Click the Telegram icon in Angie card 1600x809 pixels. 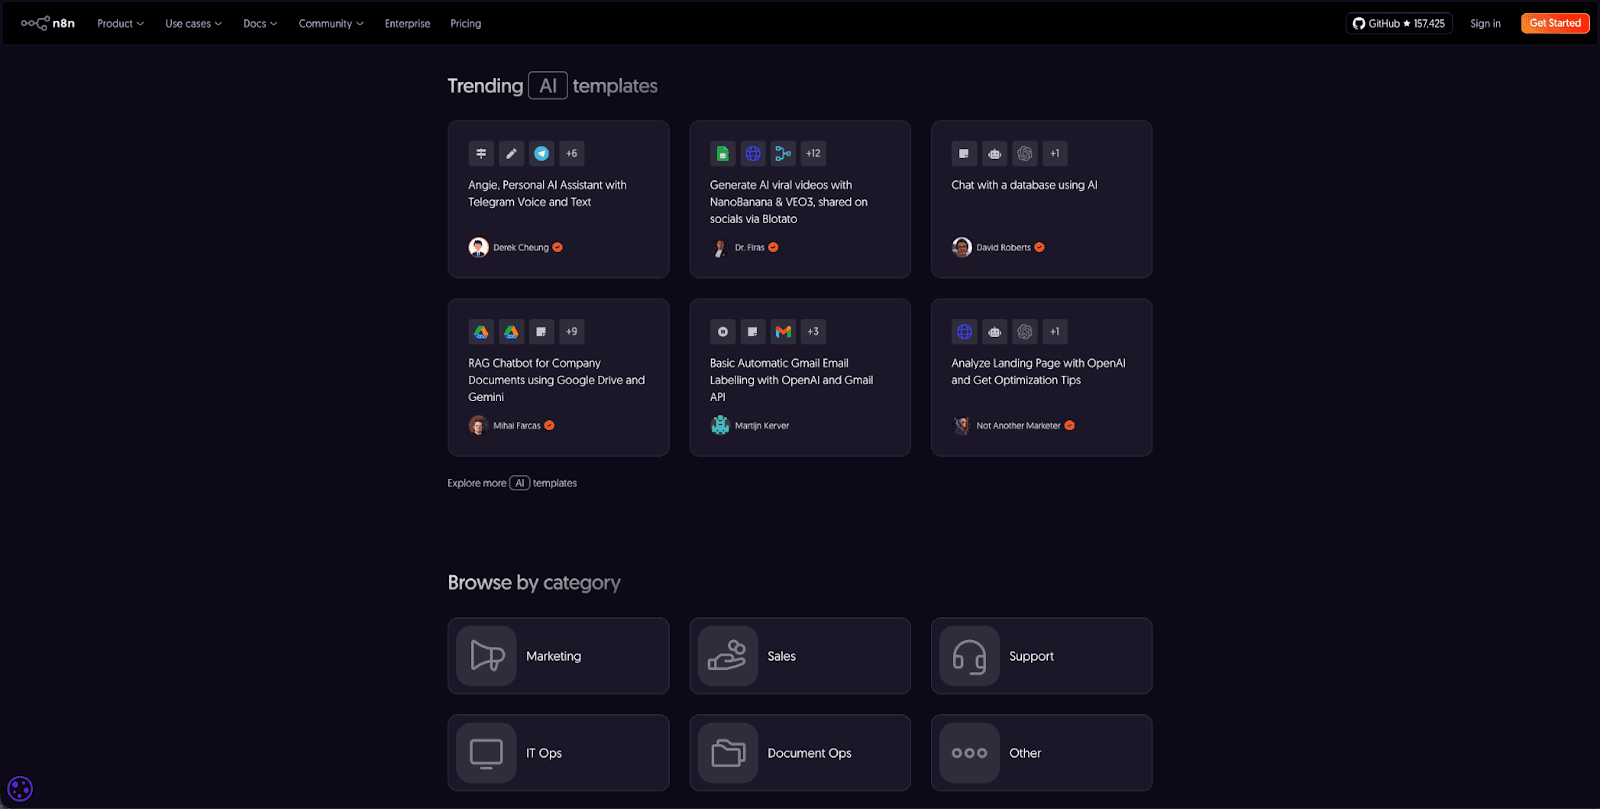[x=541, y=153]
